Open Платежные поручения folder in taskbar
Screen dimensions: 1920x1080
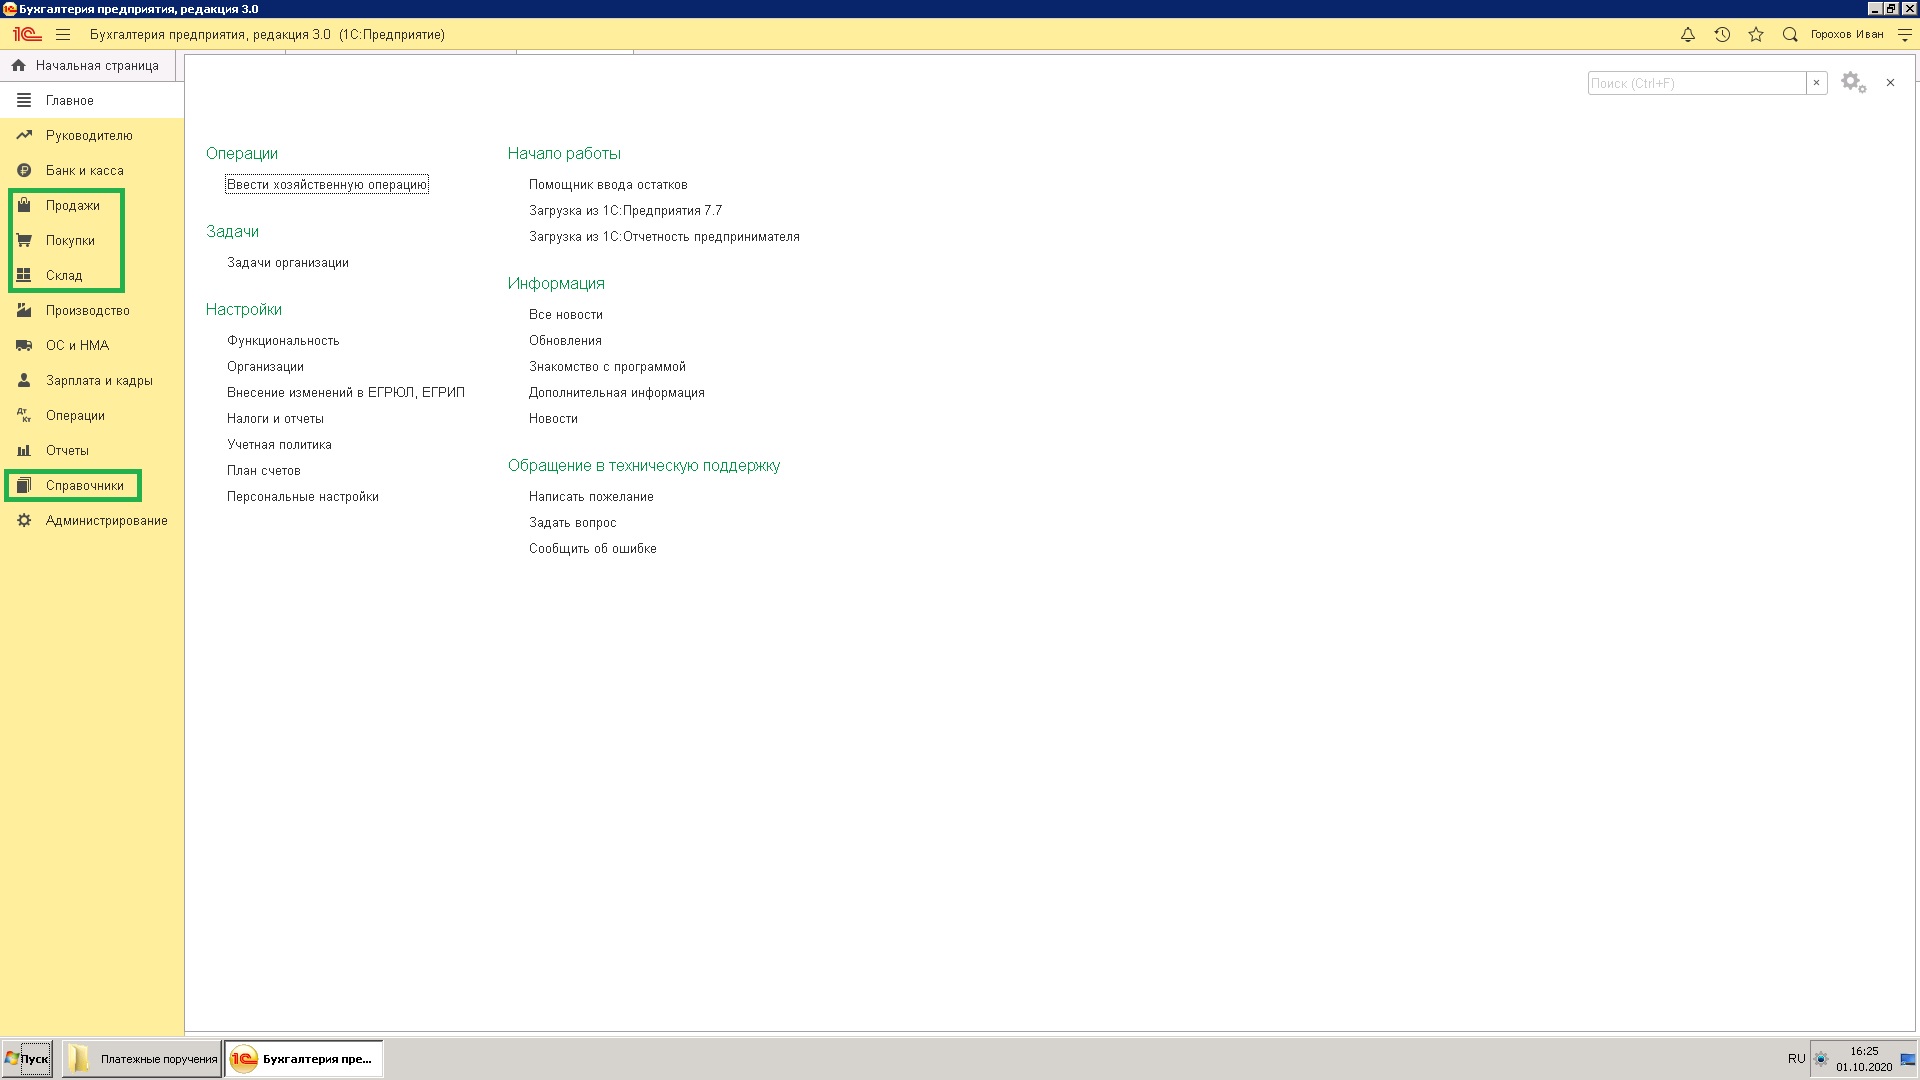coord(142,1059)
